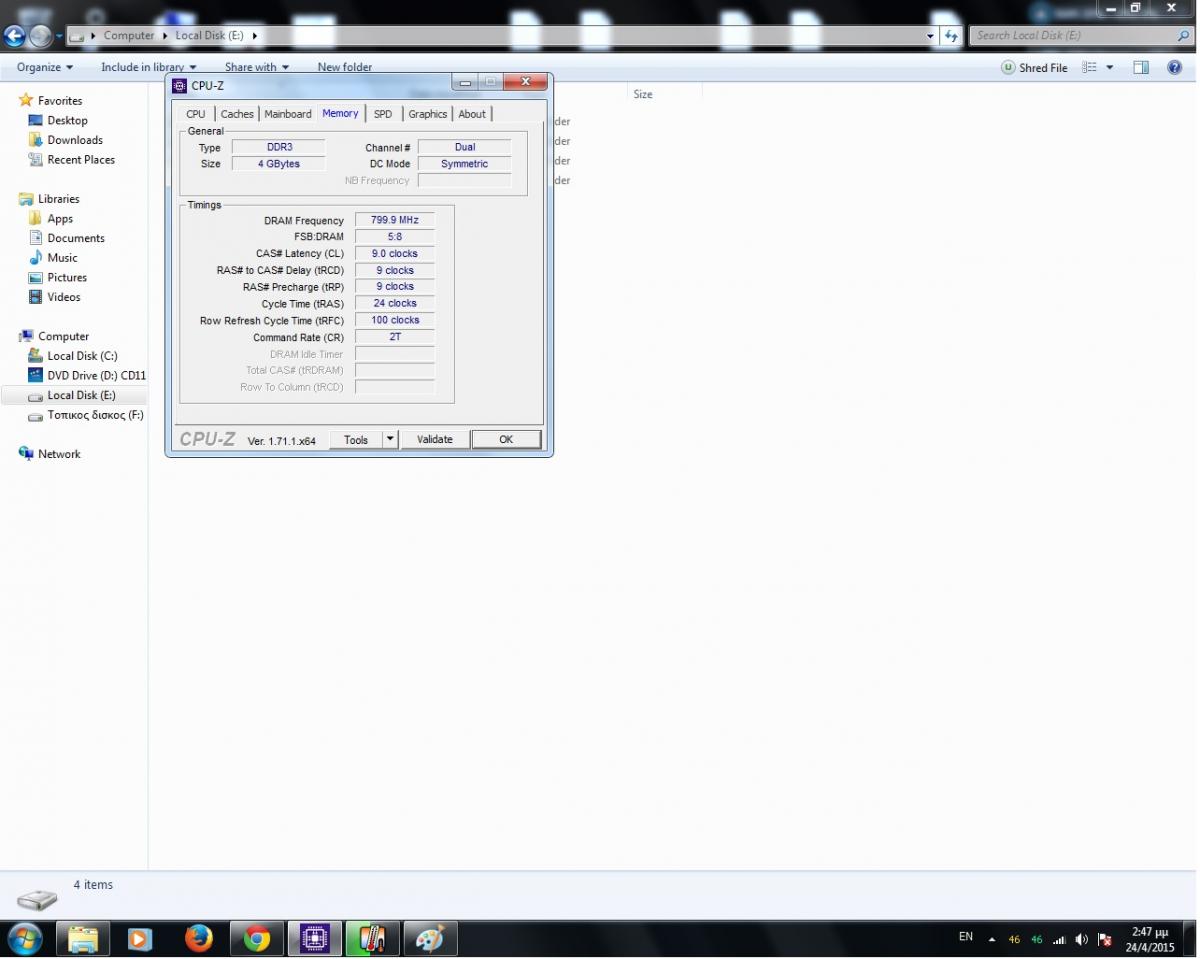
Task: Open Desktop under Favorites
Action: (x=67, y=121)
